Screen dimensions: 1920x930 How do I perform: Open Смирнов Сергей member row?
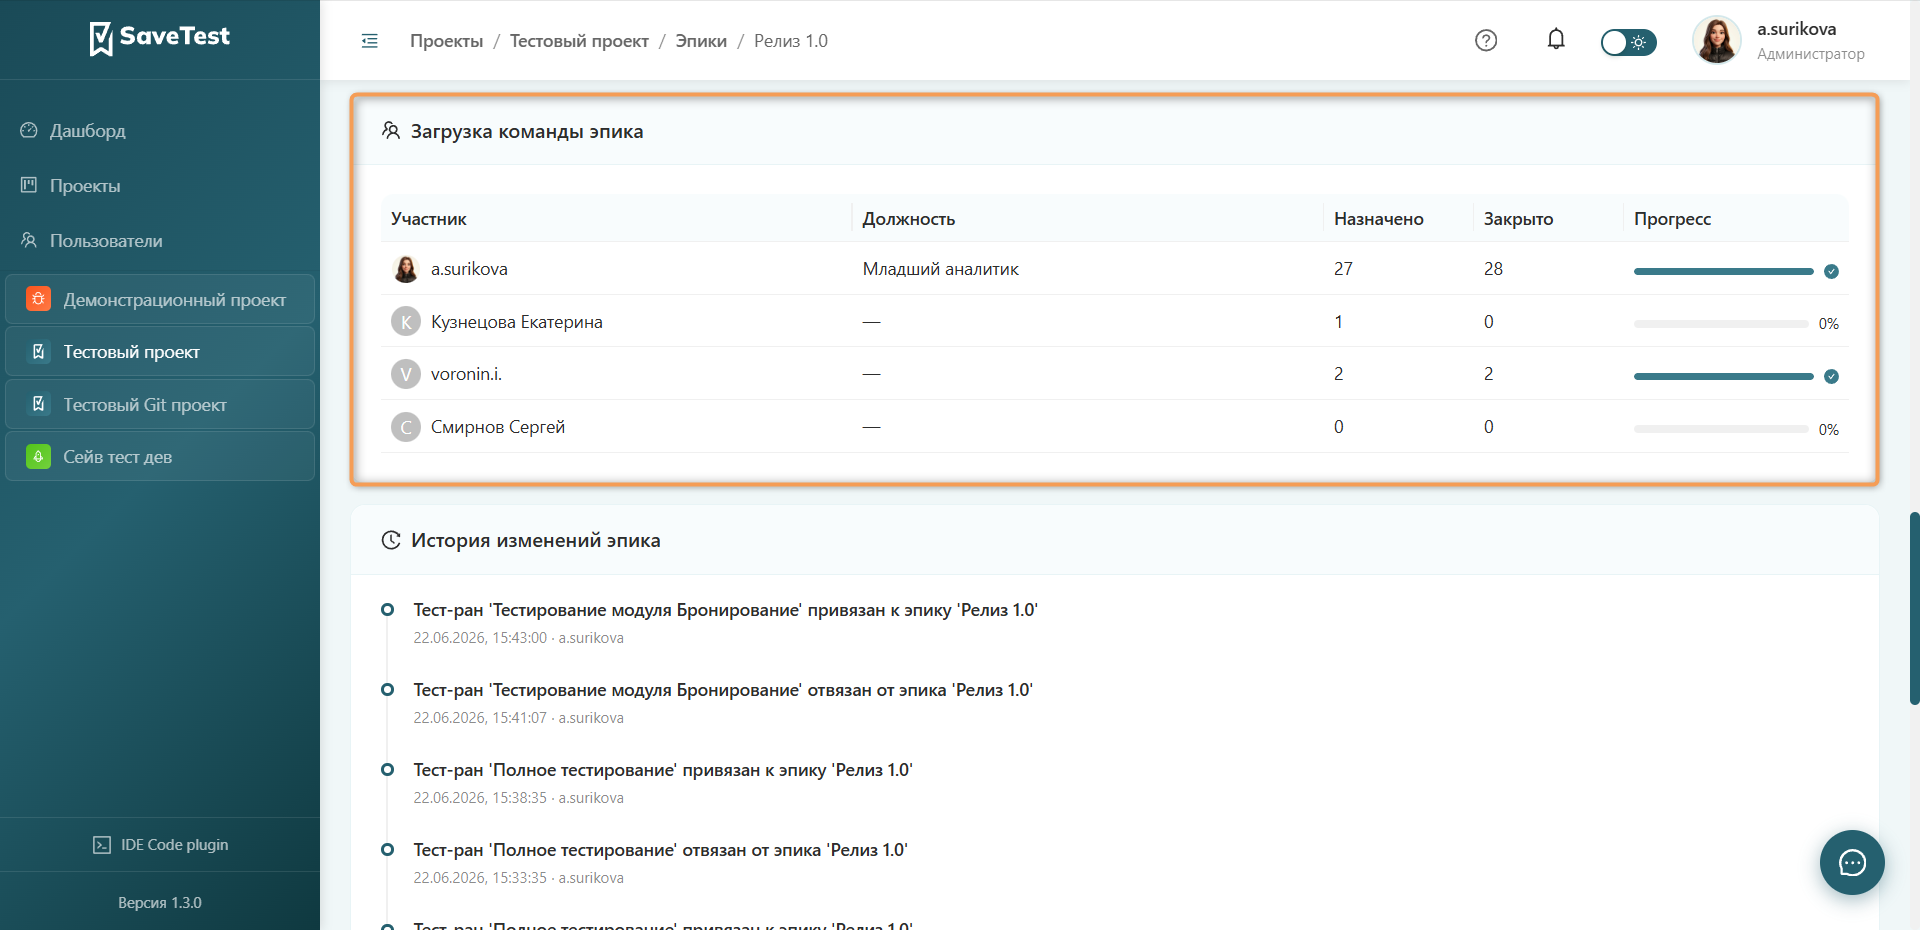(x=1114, y=427)
